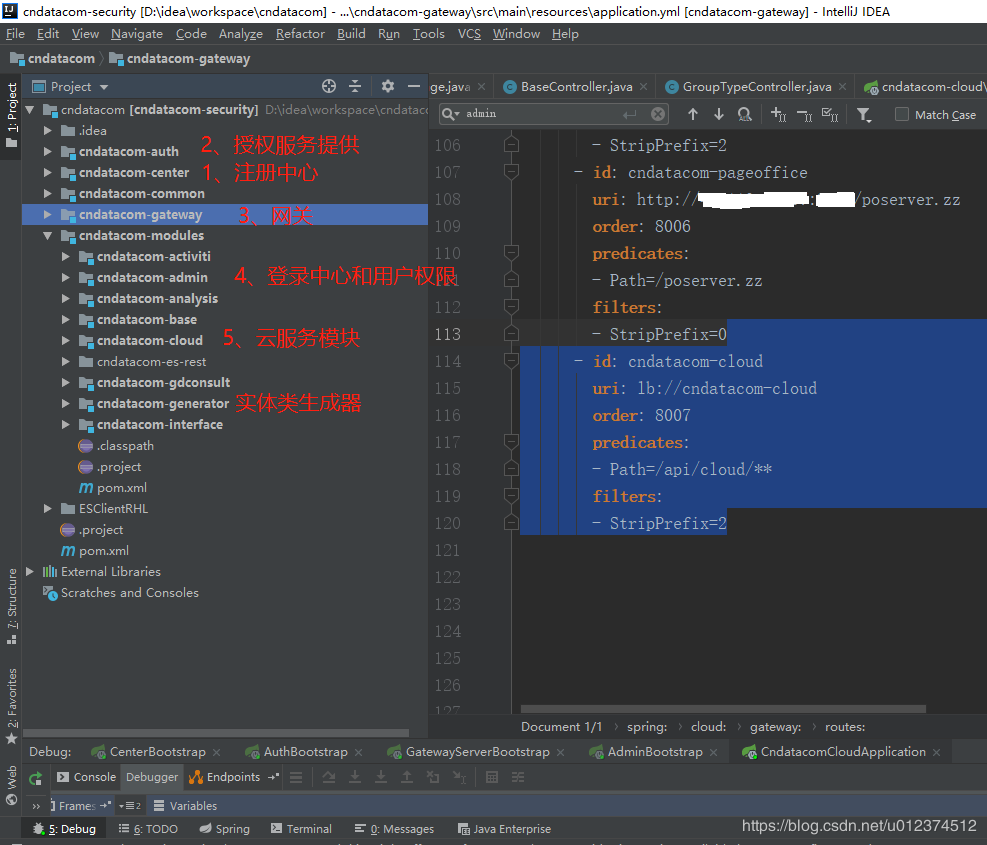Screen dimensions: 987x845
Task: Toggle the Match Case checkbox
Action: (x=901, y=114)
